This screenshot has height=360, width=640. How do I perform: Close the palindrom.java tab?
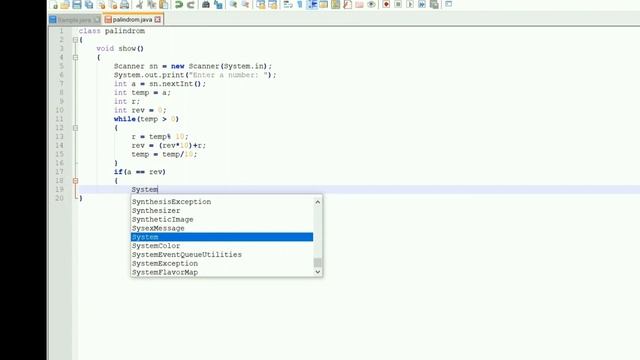coord(158,20)
